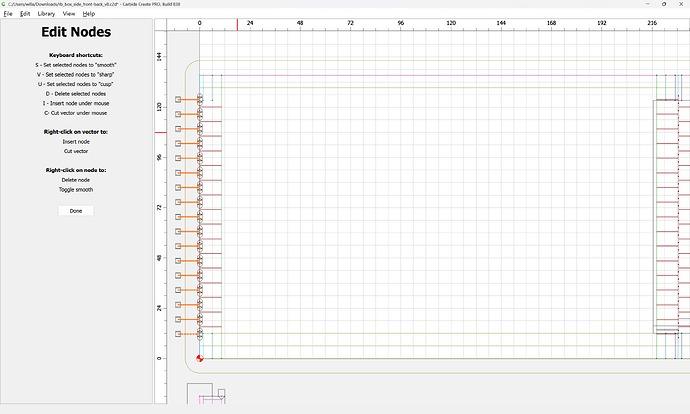Minimize the Carbide Create window
This screenshot has width=690, height=414.
(630, 4)
